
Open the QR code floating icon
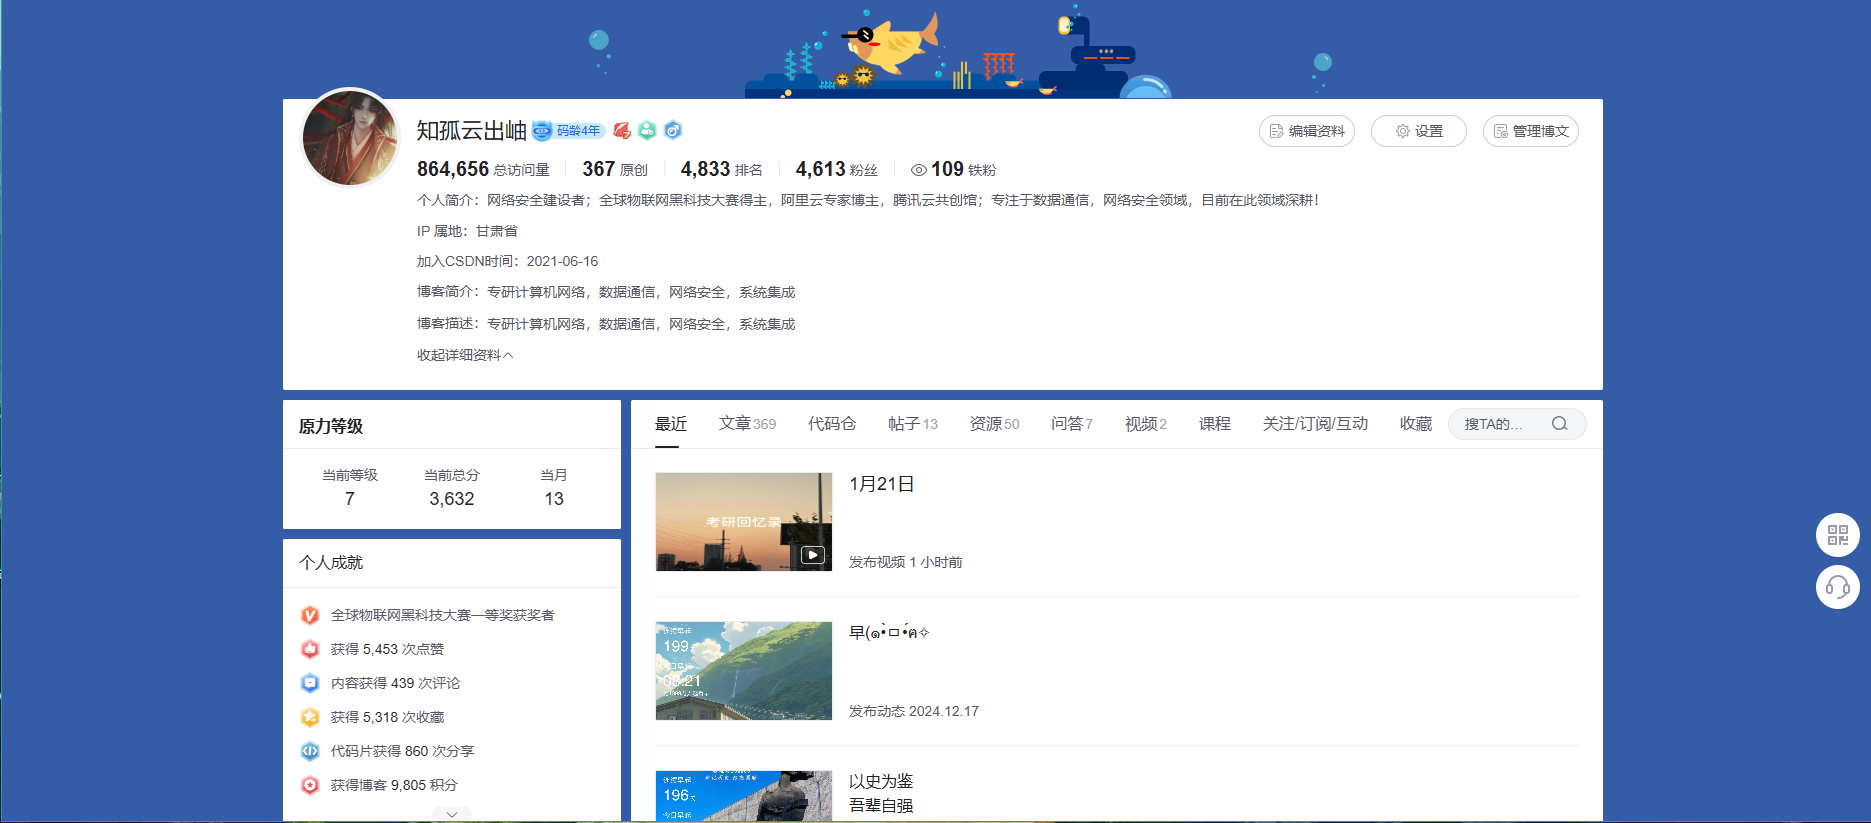pyautogui.click(x=1838, y=535)
